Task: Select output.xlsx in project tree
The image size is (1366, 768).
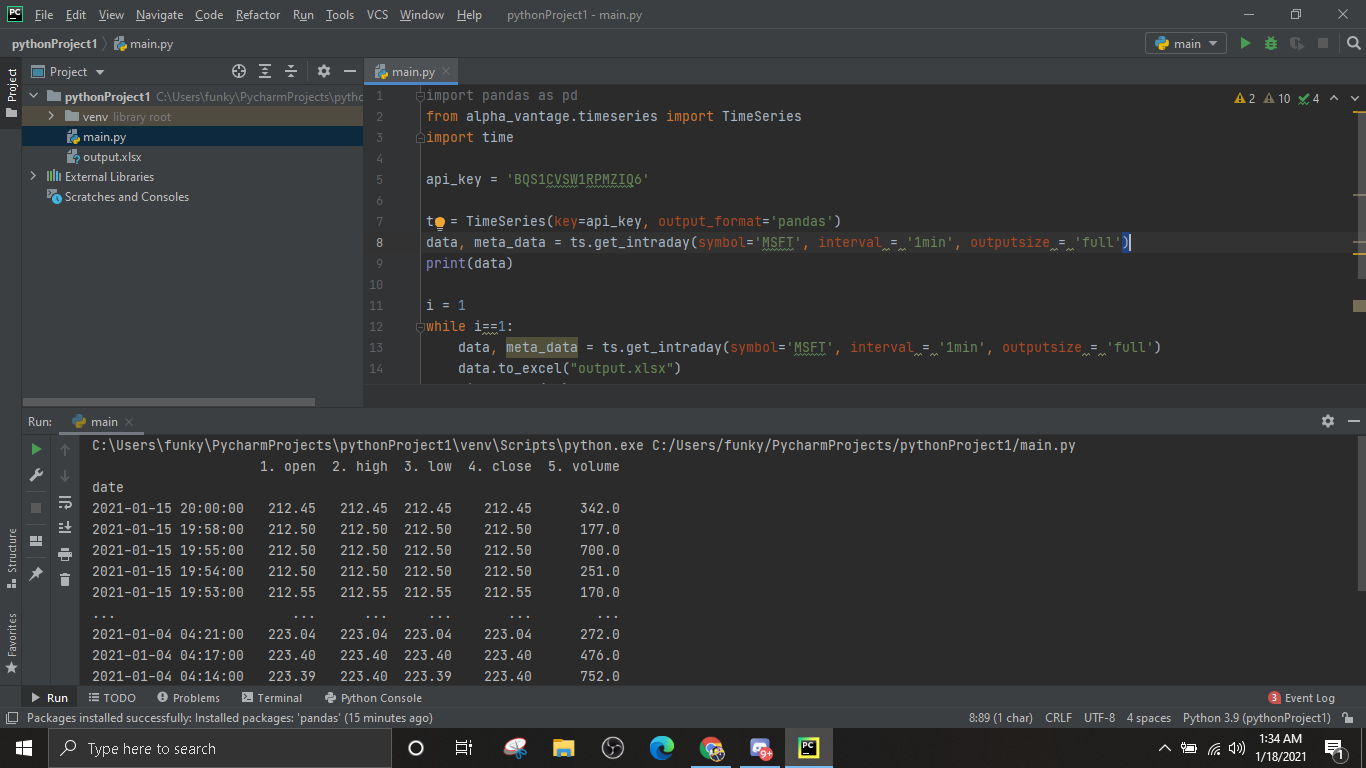Action: pos(112,157)
